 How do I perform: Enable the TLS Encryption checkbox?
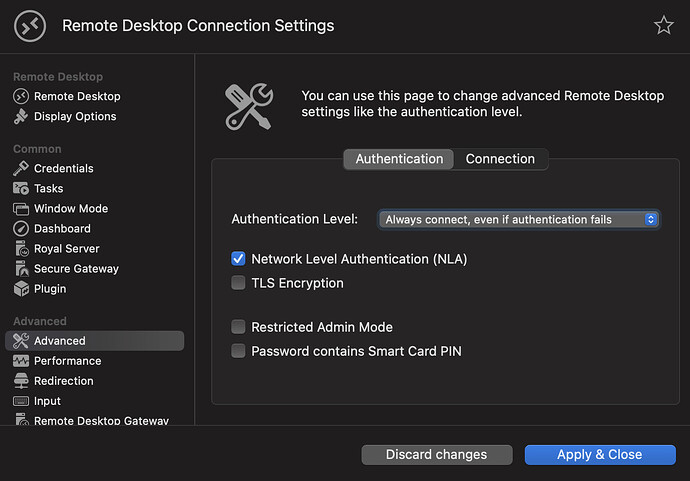(x=238, y=283)
